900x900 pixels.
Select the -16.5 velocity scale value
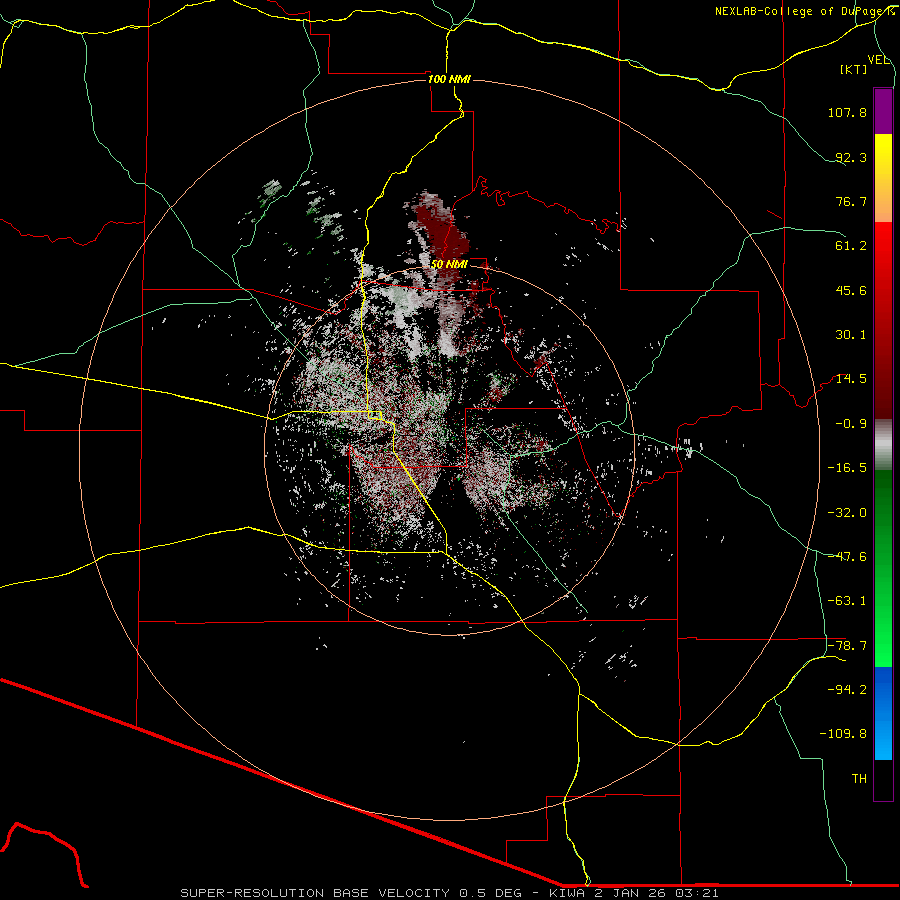click(x=847, y=468)
